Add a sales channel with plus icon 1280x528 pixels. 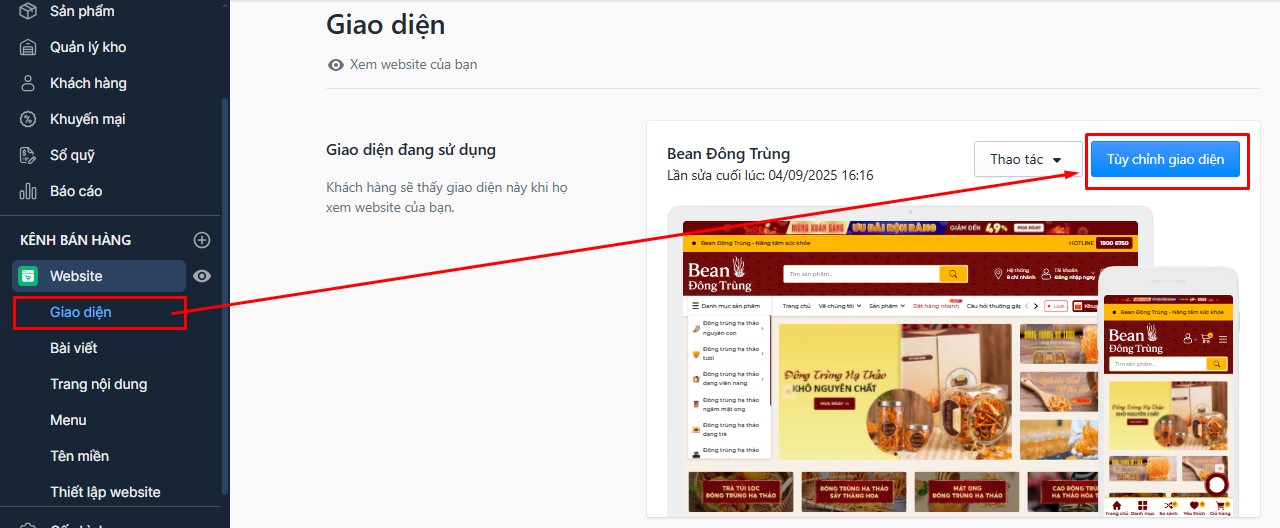(x=202, y=240)
